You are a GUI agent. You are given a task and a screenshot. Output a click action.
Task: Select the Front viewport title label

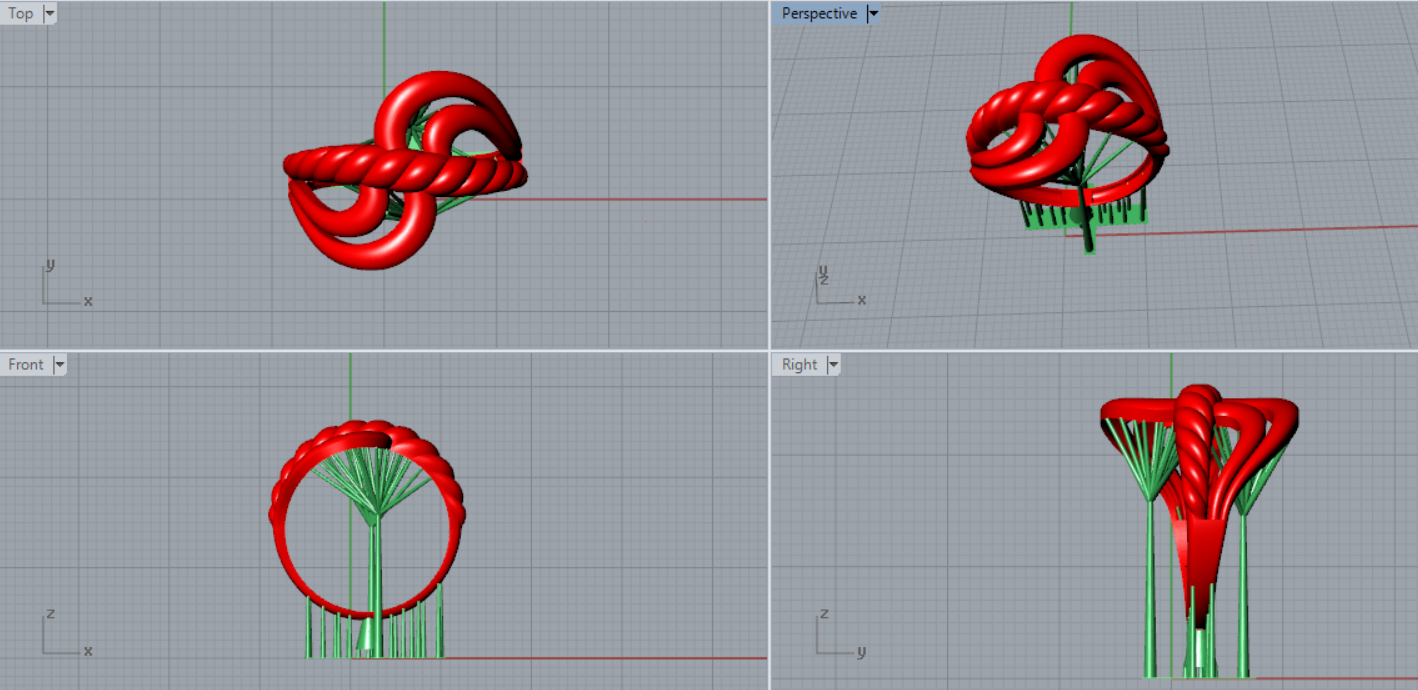point(25,365)
